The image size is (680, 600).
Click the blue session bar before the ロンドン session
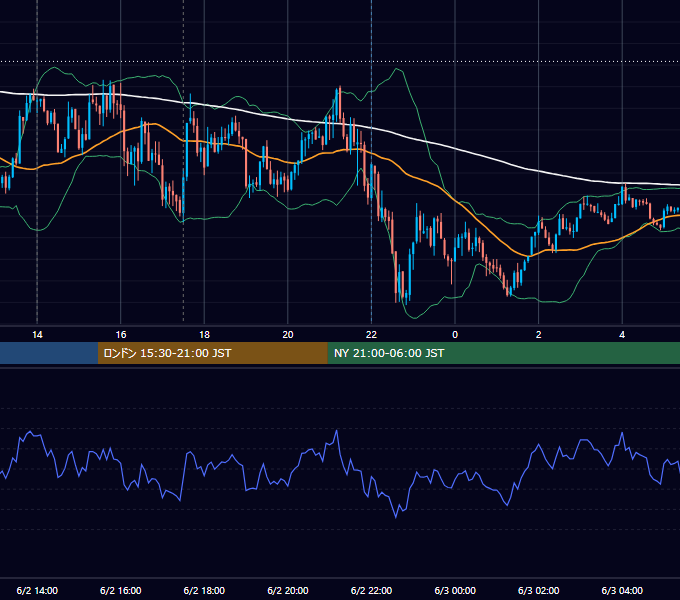[x=49, y=353]
